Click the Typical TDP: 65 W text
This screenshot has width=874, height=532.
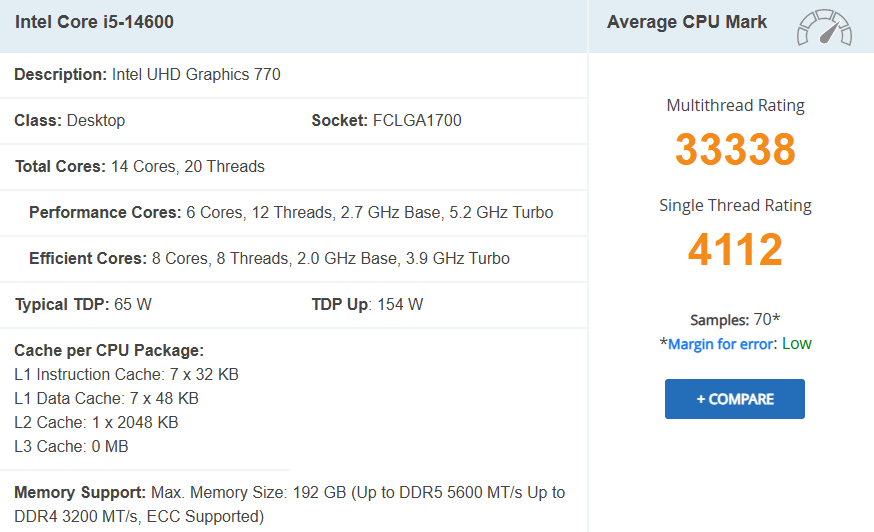(x=83, y=304)
